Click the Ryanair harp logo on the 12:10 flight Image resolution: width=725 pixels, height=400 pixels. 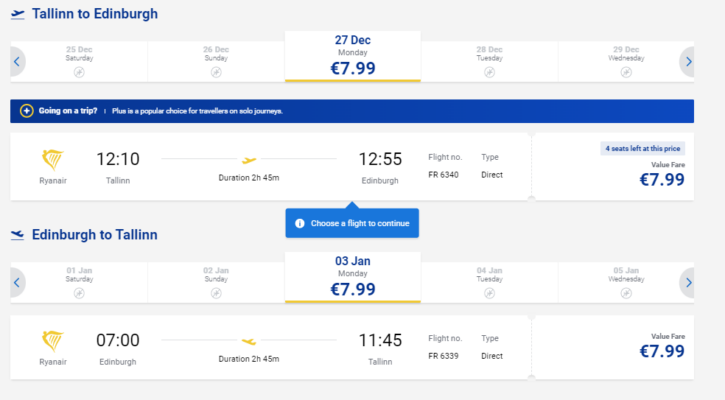coord(52,160)
